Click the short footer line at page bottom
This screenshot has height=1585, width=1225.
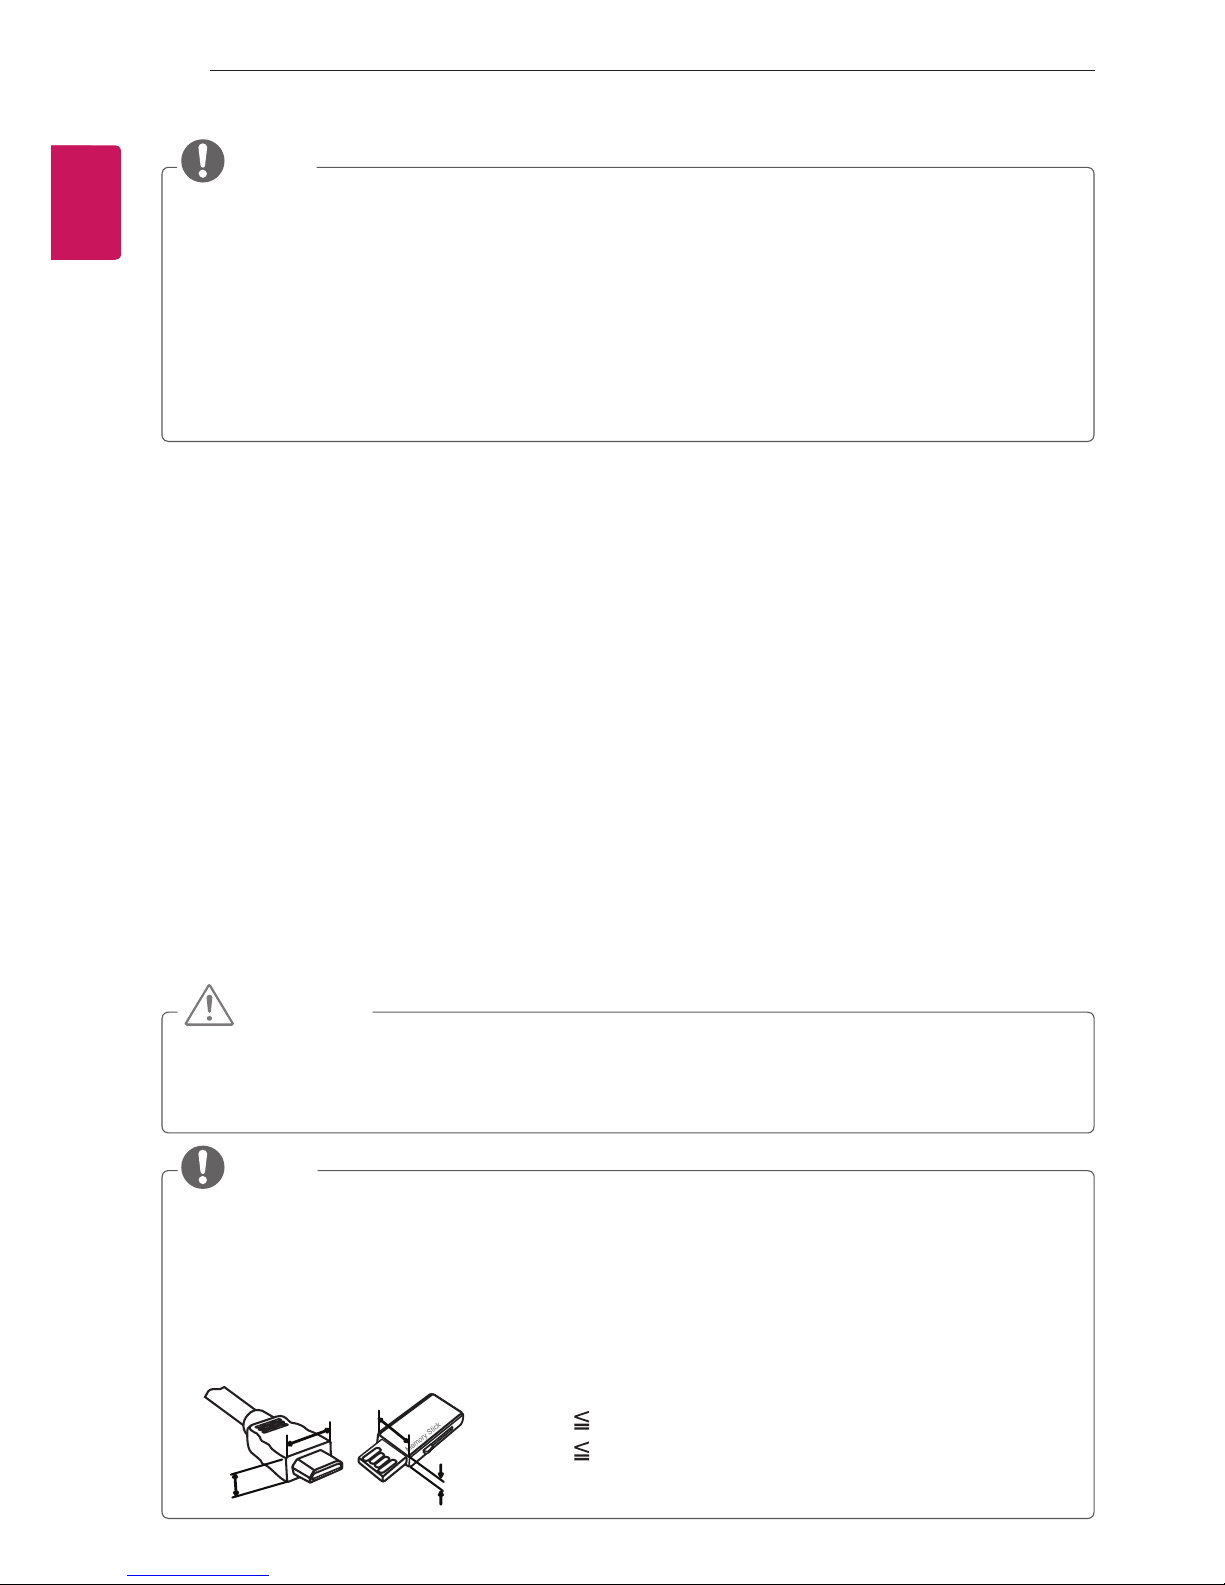(199, 1575)
